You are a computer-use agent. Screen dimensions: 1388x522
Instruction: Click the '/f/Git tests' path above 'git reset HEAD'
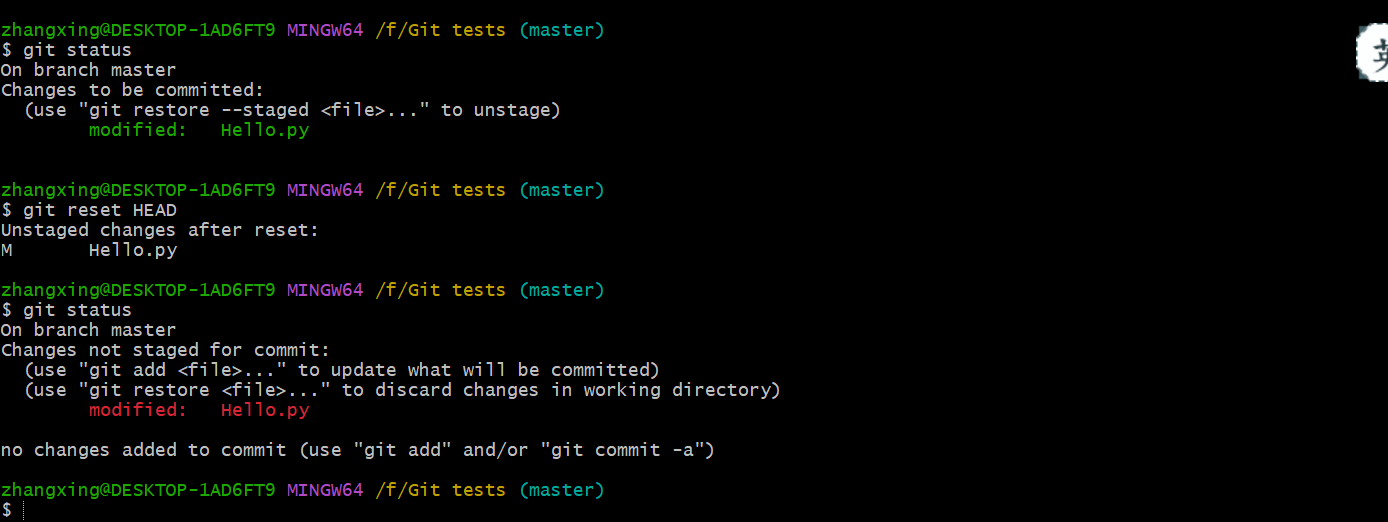coord(441,190)
